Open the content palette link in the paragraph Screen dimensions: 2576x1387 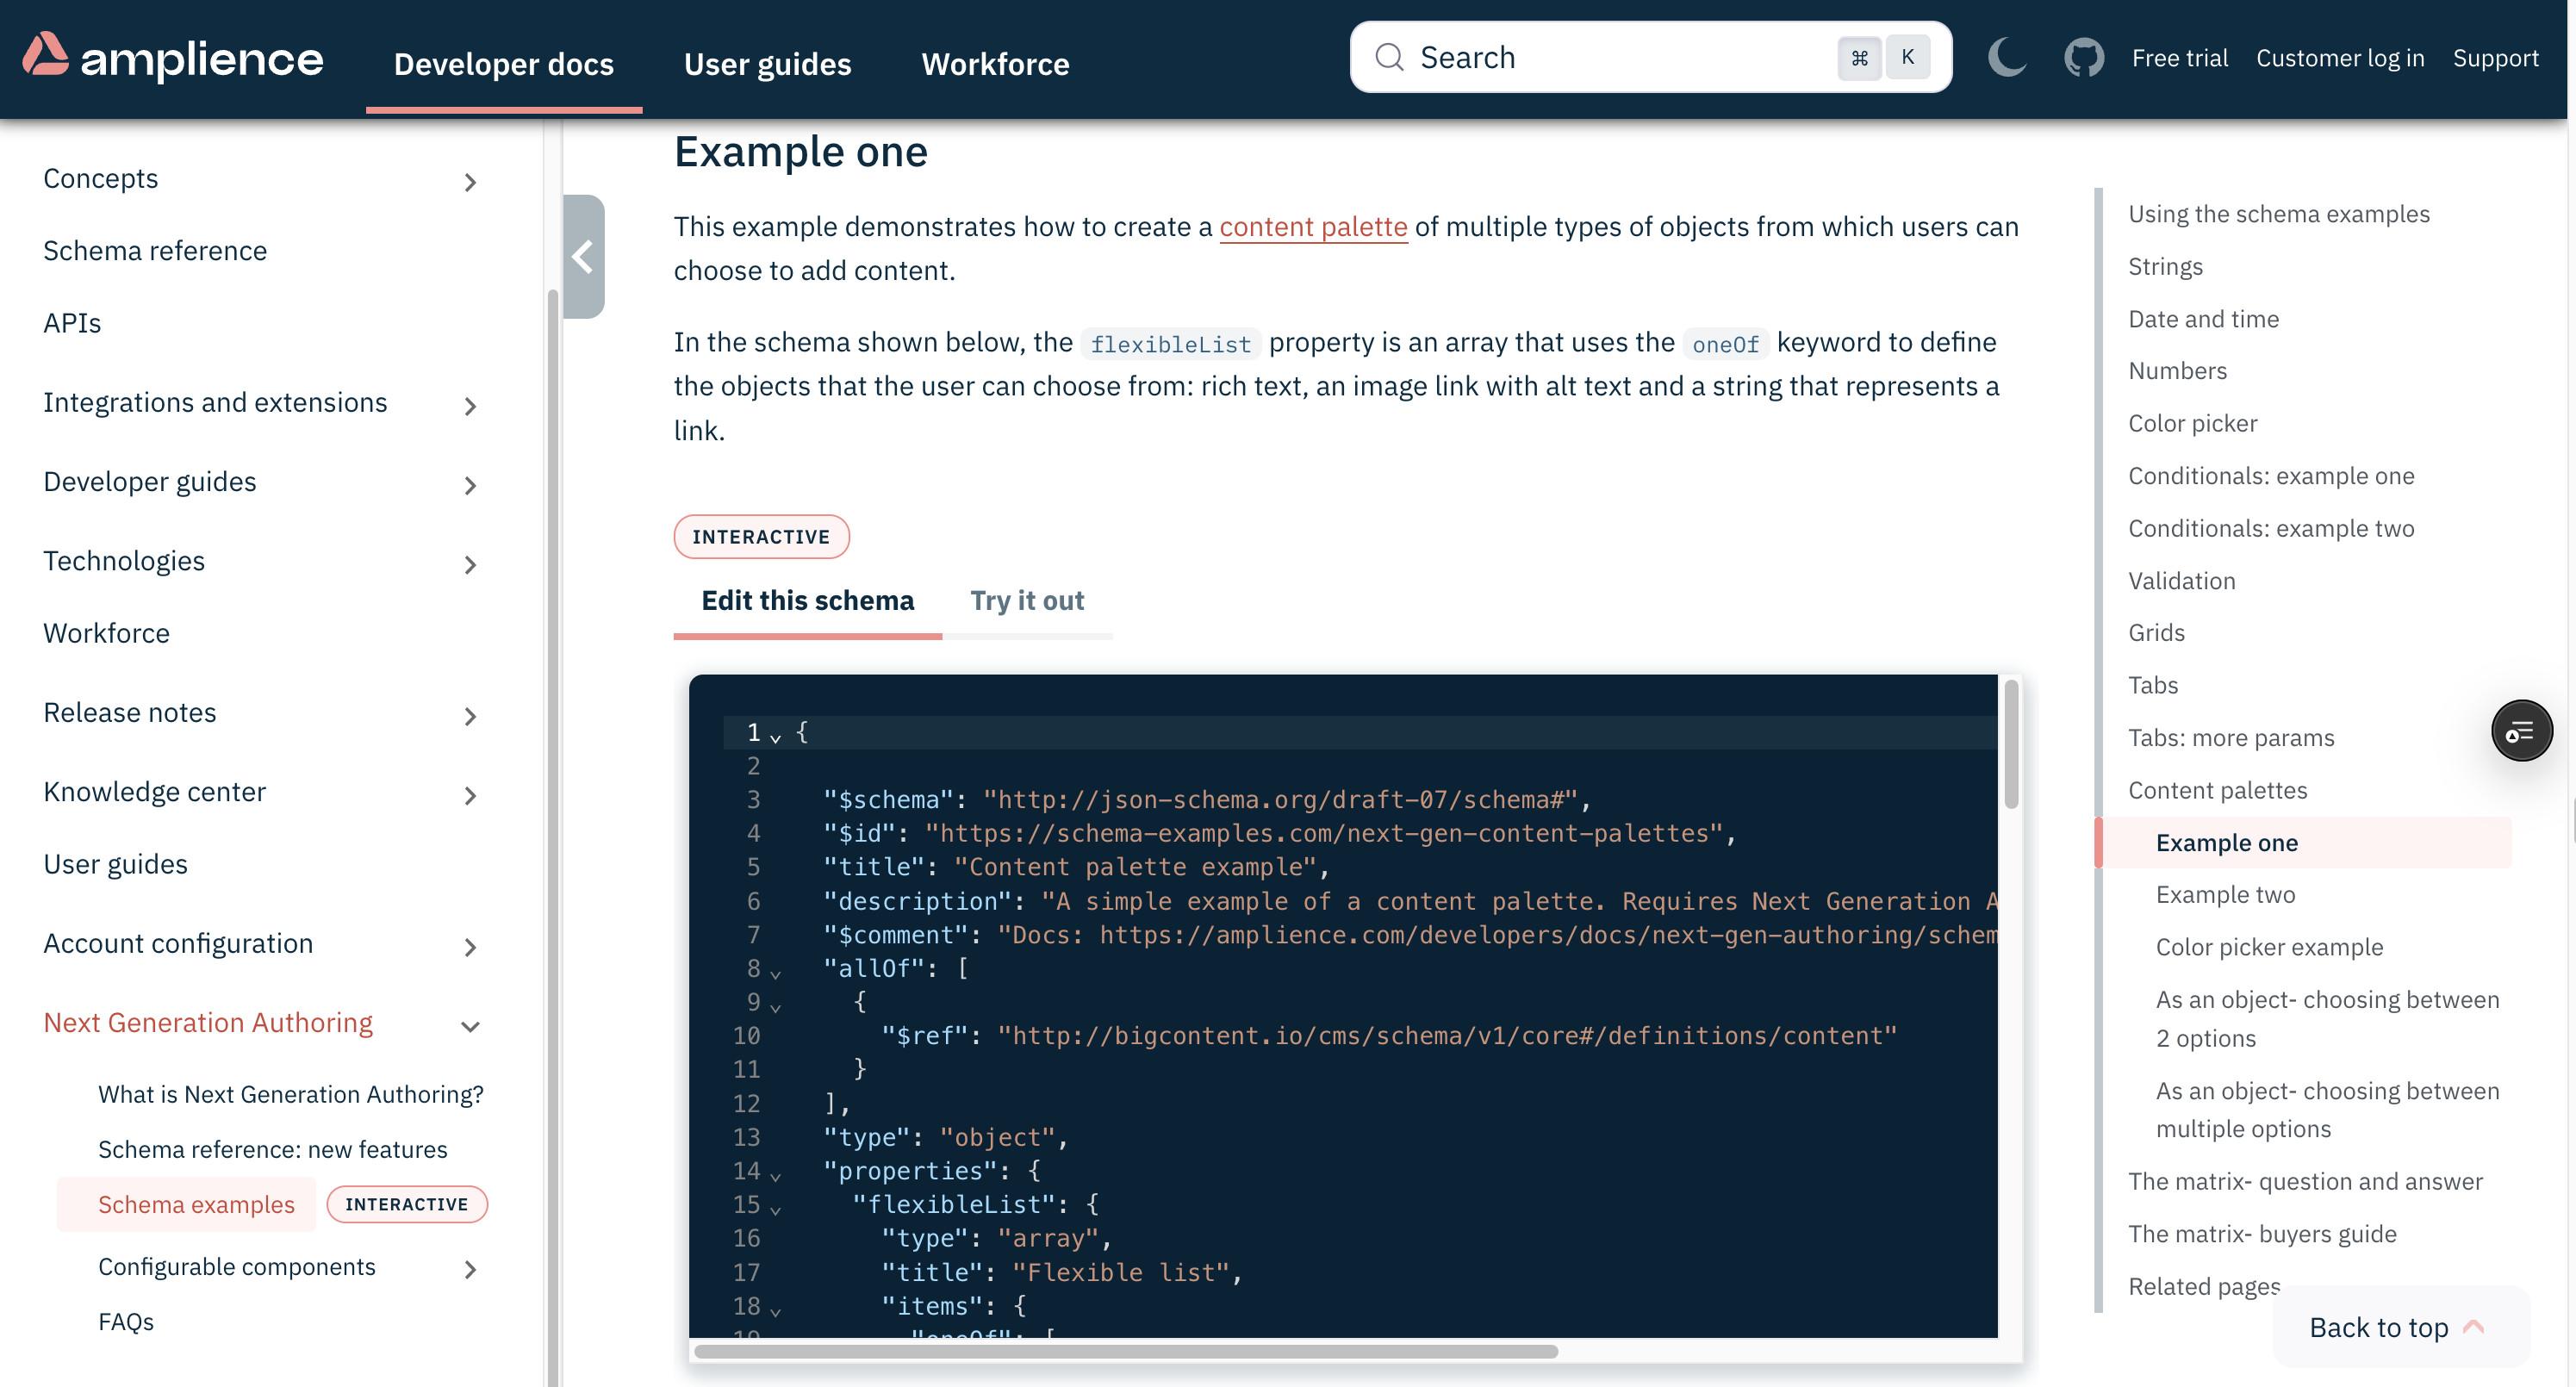pos(1313,226)
